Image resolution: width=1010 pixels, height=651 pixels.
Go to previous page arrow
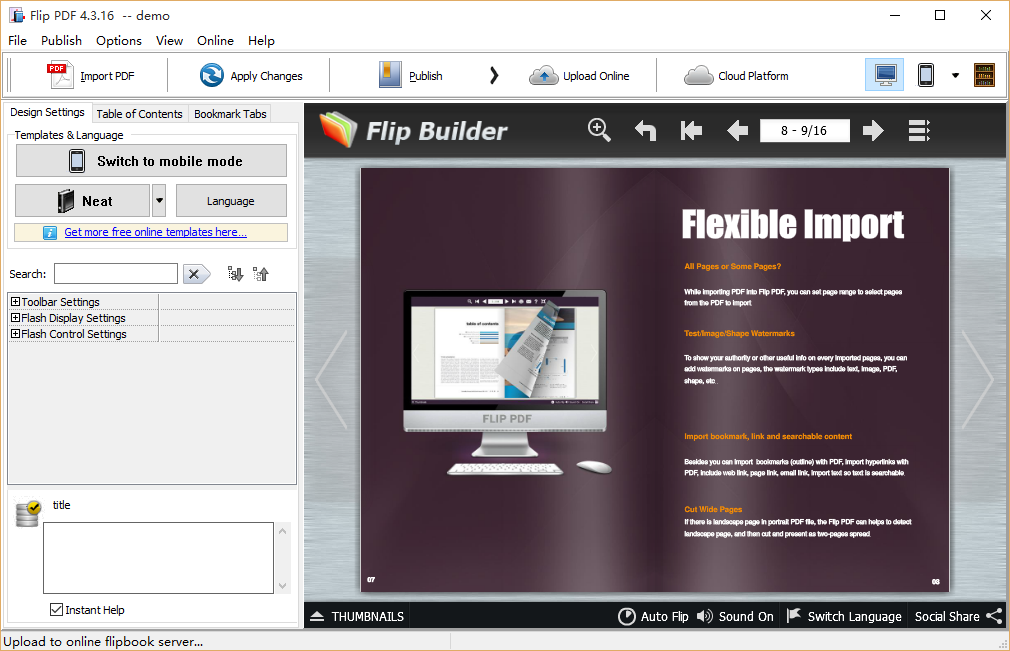coord(738,131)
